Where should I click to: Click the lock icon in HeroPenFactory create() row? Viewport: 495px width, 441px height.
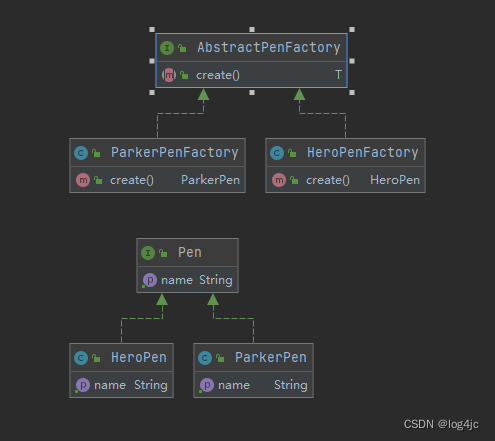[294, 180]
